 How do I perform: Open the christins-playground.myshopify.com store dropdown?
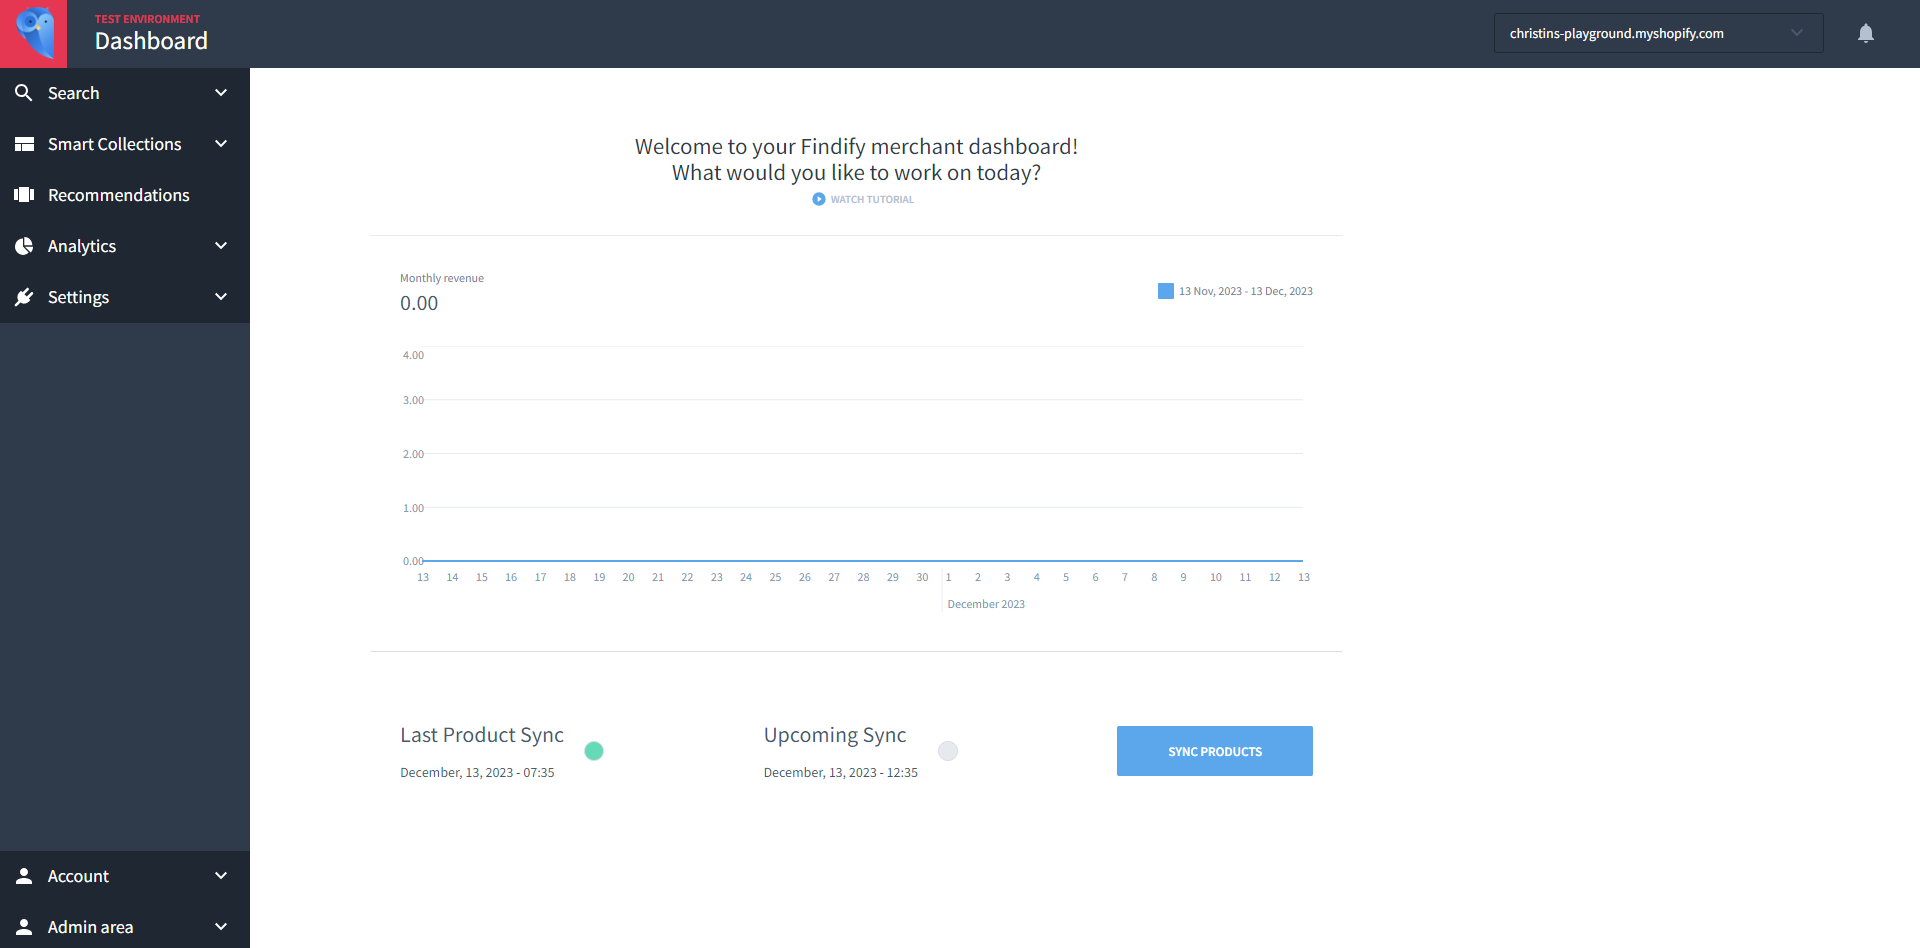pos(1657,33)
